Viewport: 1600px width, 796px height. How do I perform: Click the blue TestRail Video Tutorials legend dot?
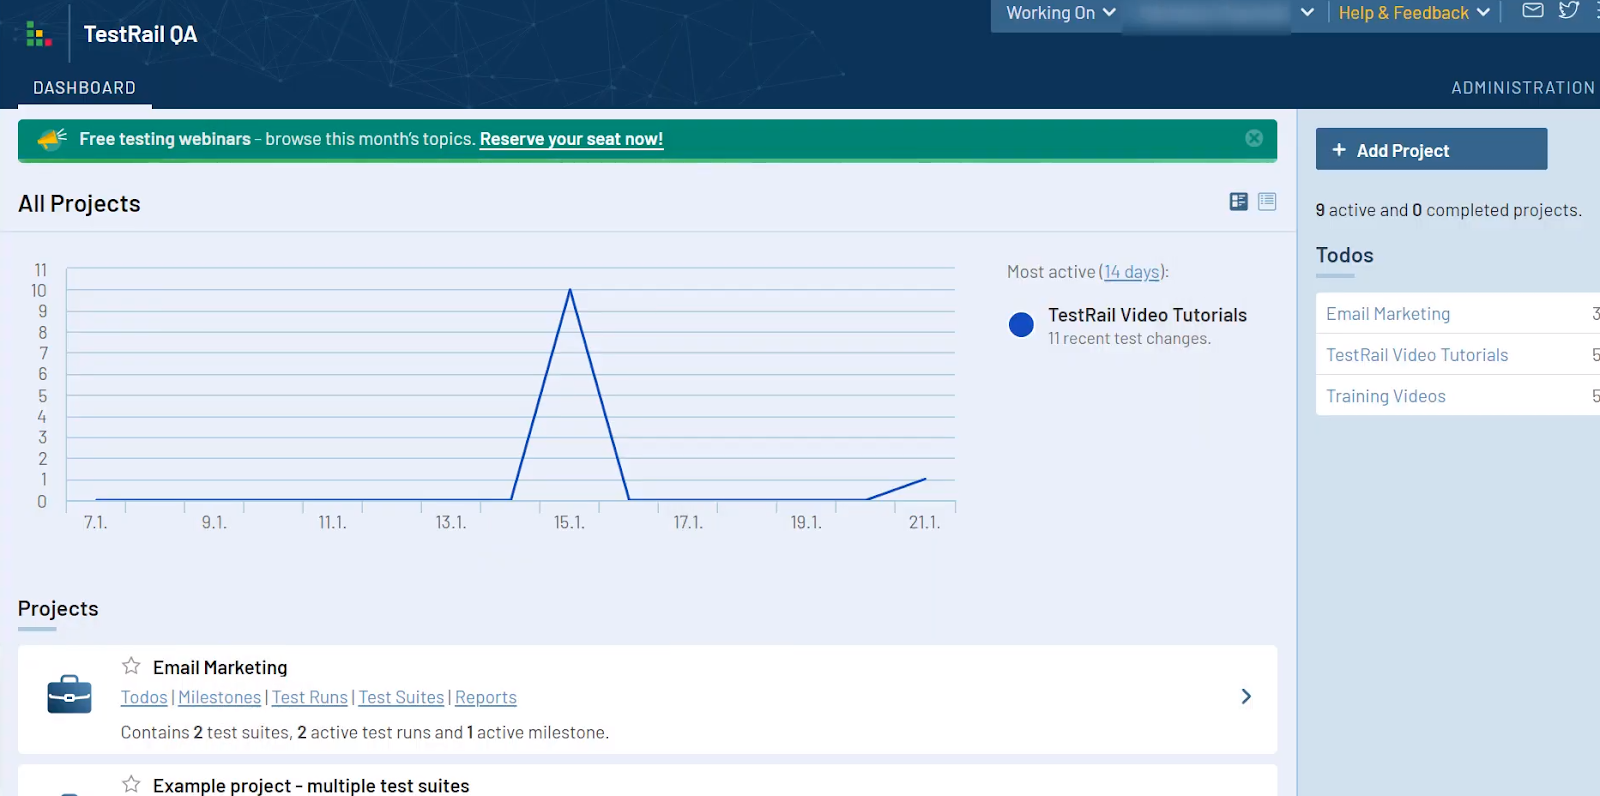coord(1021,325)
